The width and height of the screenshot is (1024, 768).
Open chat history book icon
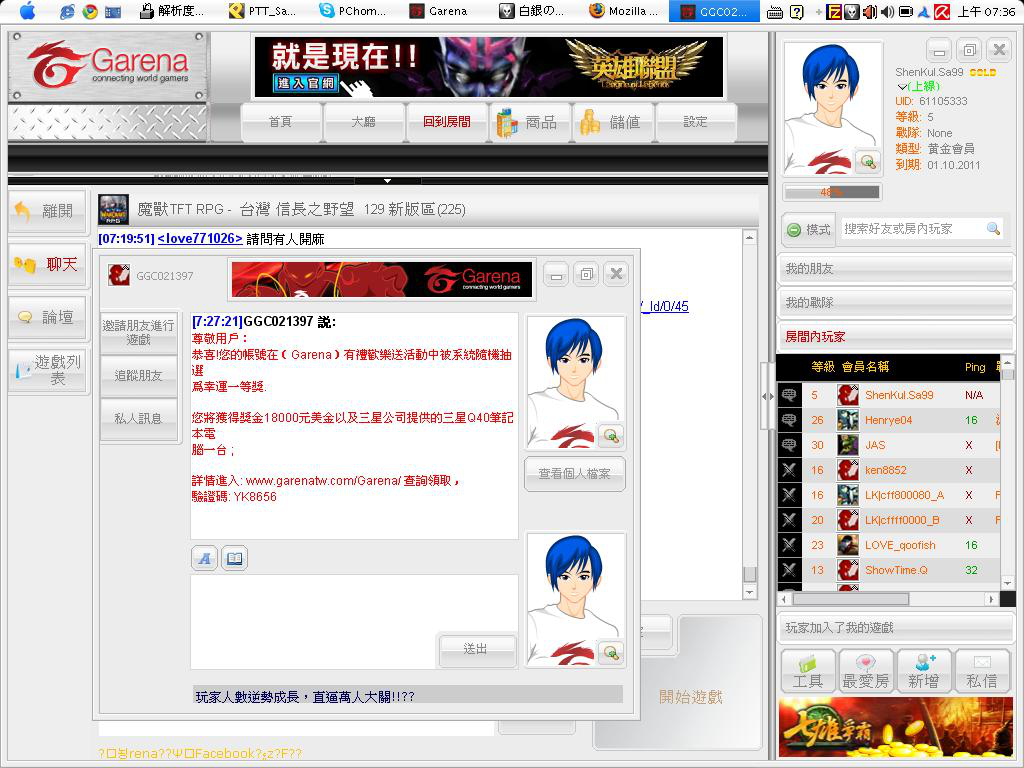[x=234, y=558]
